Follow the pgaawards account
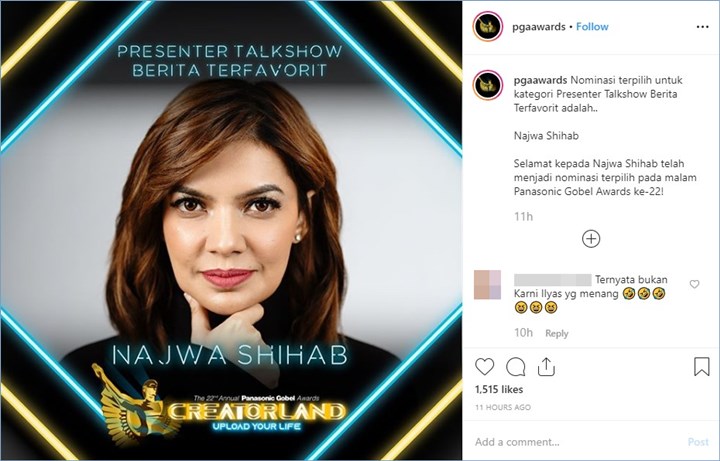The height and width of the screenshot is (461, 720). coord(592,27)
